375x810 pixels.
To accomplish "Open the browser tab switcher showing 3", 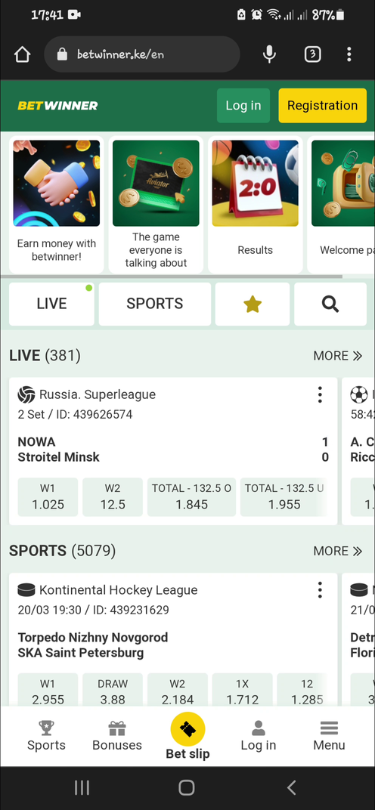I will tap(312, 54).
